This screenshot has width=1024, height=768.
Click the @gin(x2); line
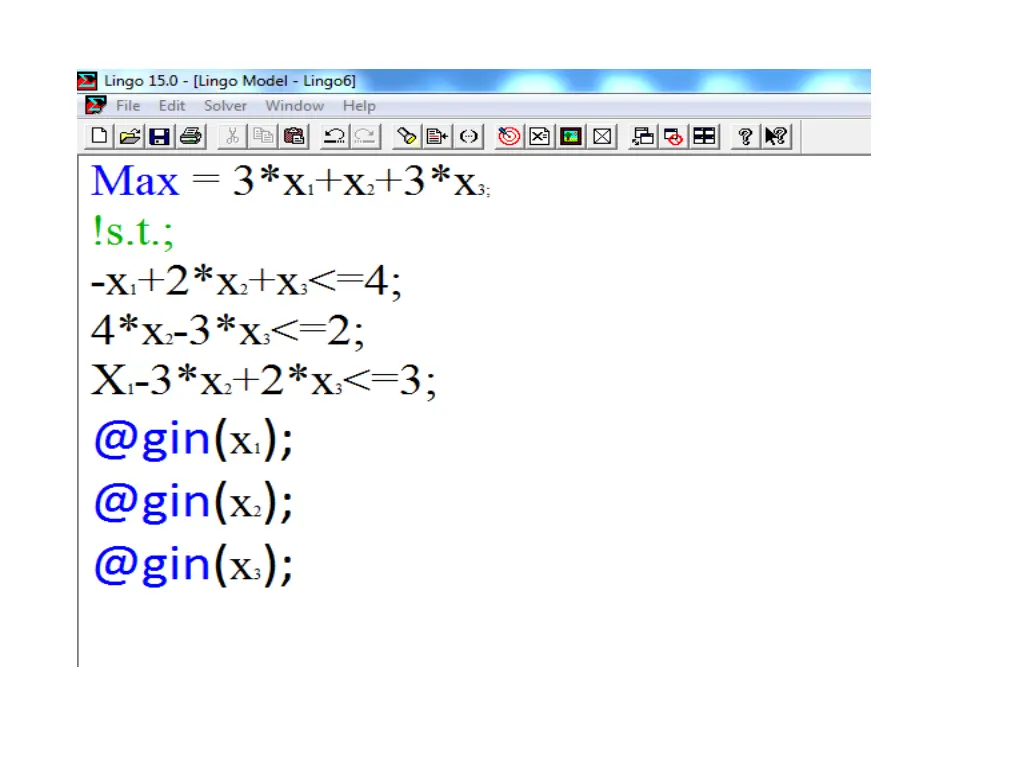[193, 502]
